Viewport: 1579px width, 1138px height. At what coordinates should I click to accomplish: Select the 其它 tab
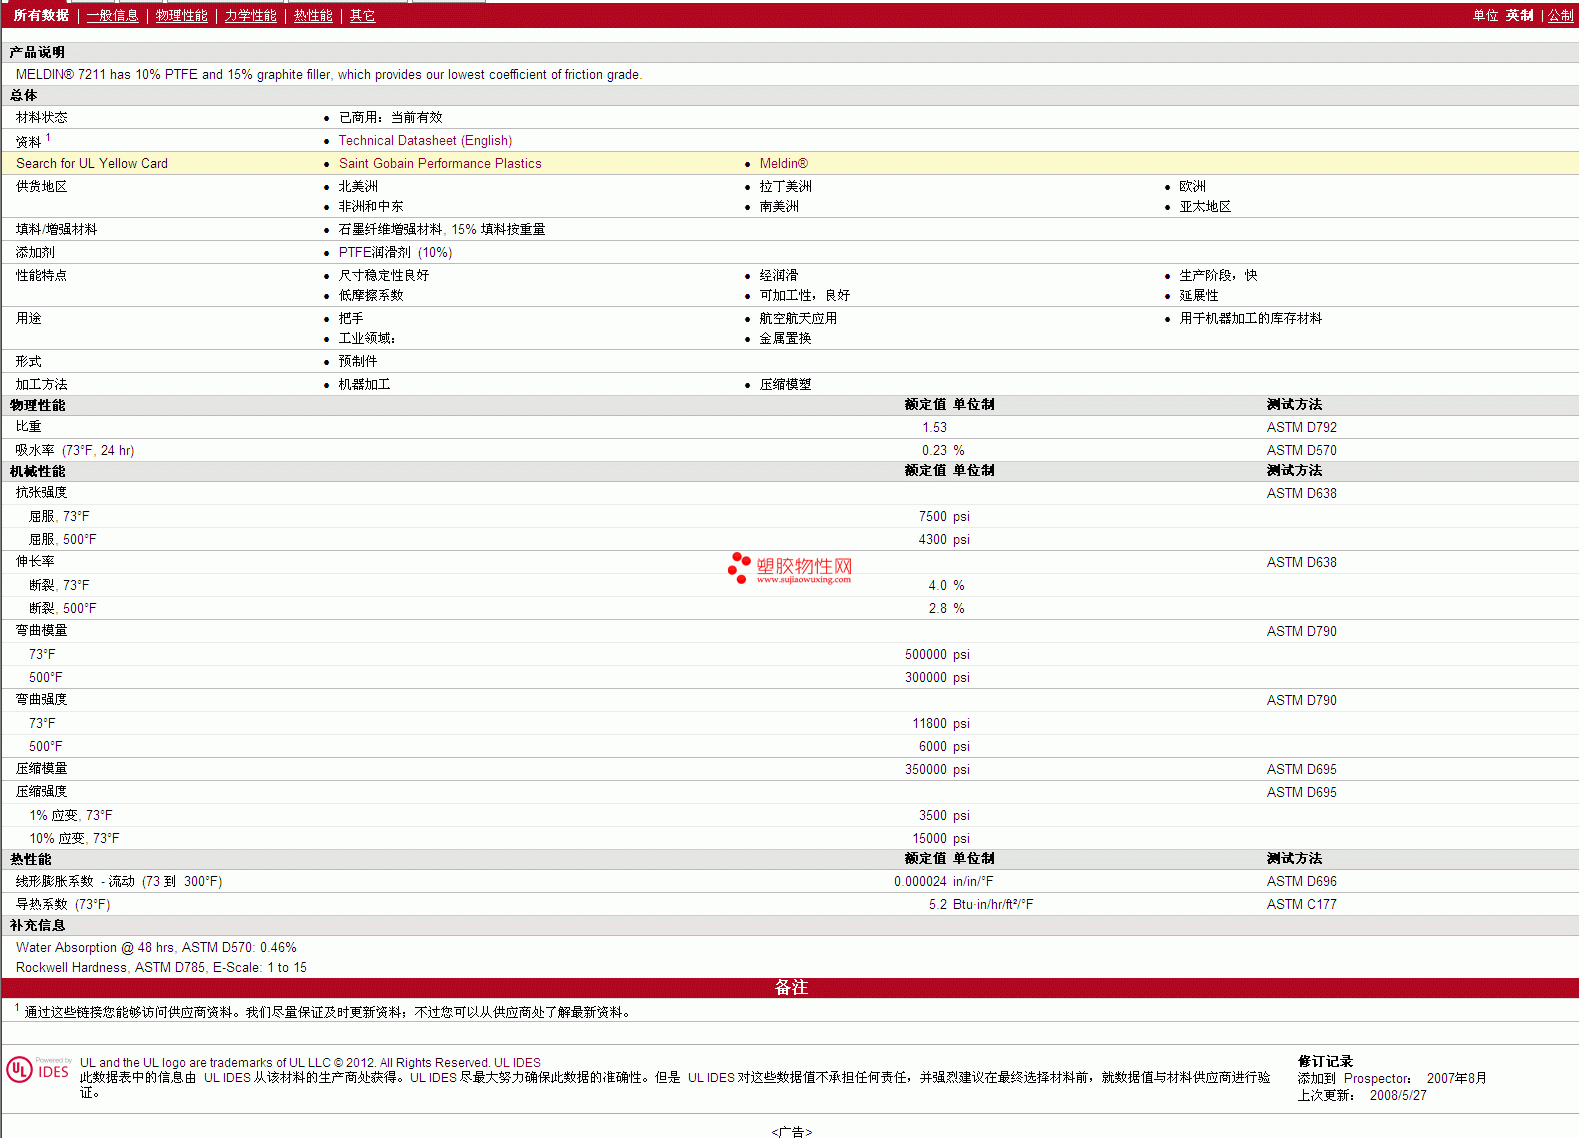point(362,16)
